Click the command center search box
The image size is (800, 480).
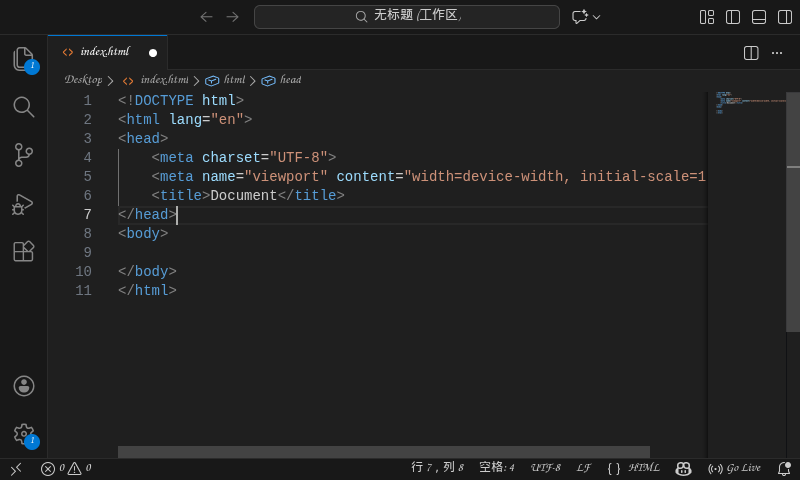point(407,17)
